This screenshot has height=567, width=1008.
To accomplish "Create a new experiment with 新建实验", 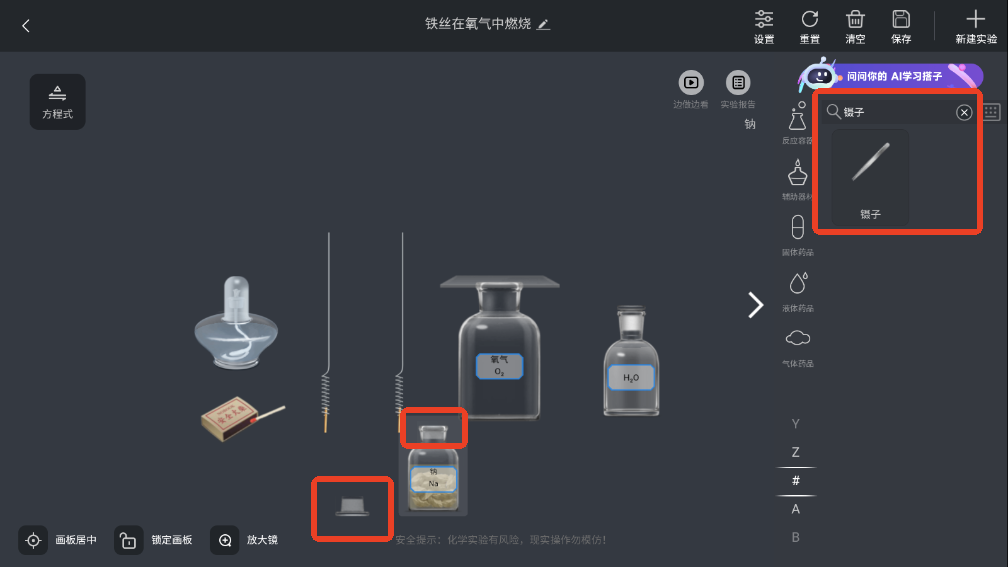I will tap(975, 26).
